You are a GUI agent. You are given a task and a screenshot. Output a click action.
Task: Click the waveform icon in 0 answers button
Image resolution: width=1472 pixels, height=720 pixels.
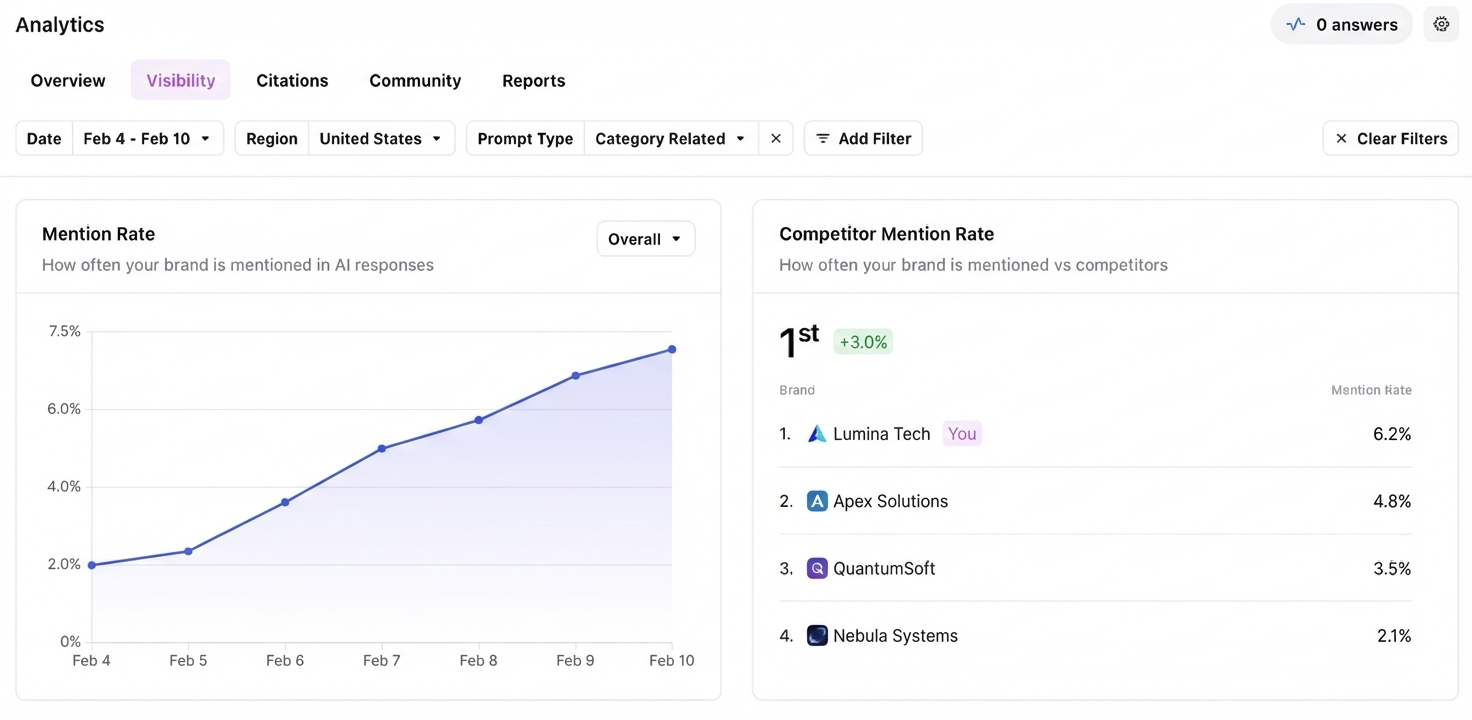click(1296, 23)
